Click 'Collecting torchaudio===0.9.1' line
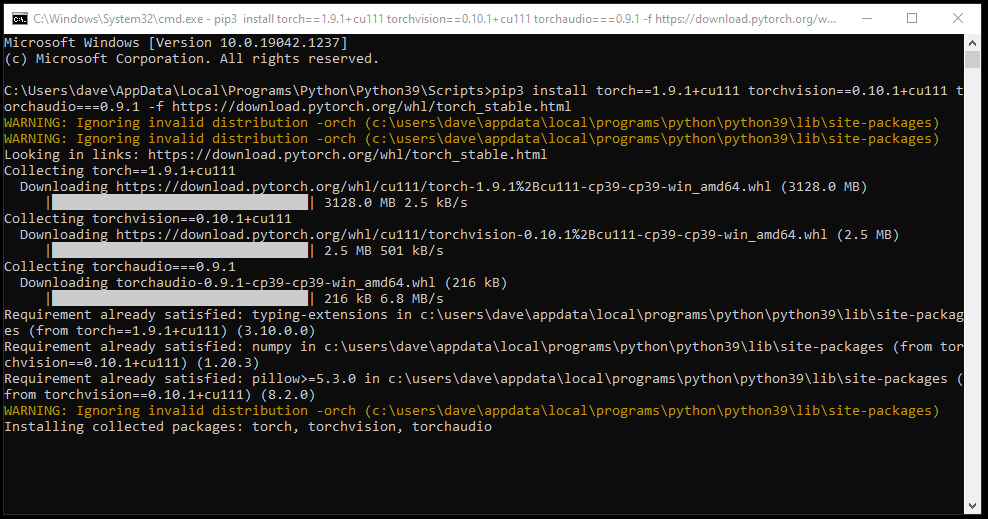The height and width of the screenshot is (519, 988). (x=120, y=266)
